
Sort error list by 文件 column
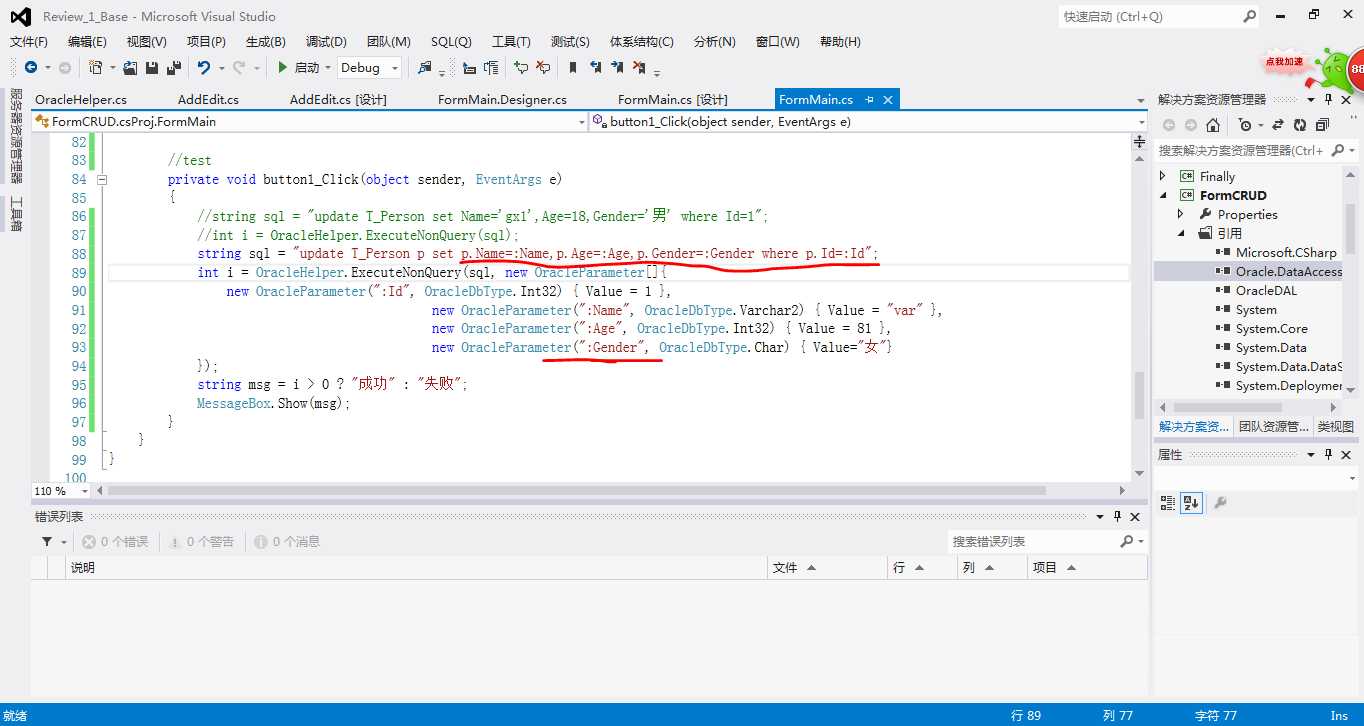point(826,567)
